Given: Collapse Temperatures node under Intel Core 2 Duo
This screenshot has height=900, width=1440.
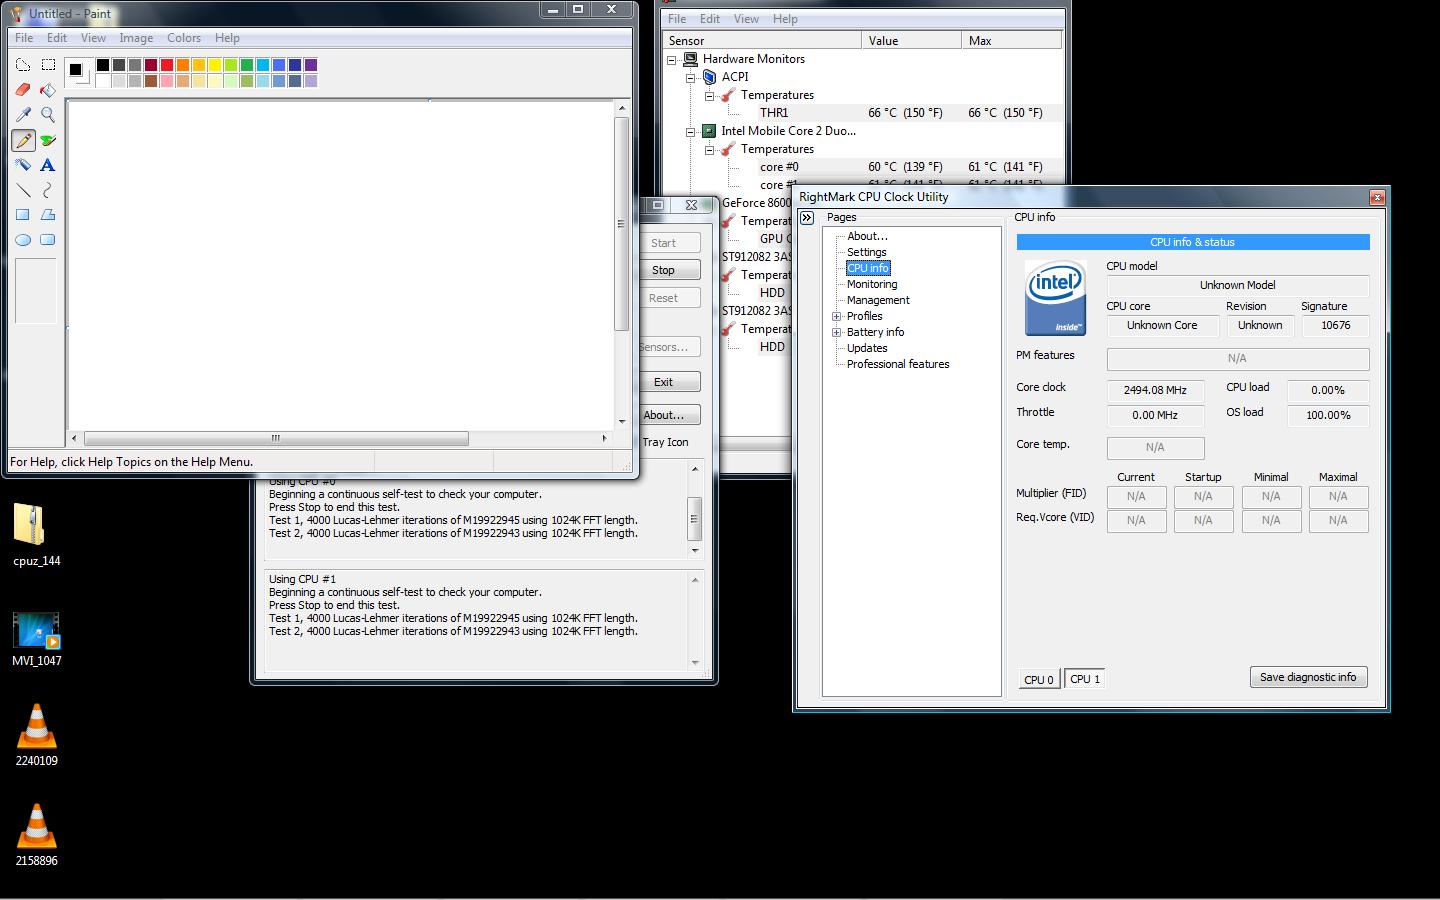Looking at the screenshot, I should [x=709, y=149].
